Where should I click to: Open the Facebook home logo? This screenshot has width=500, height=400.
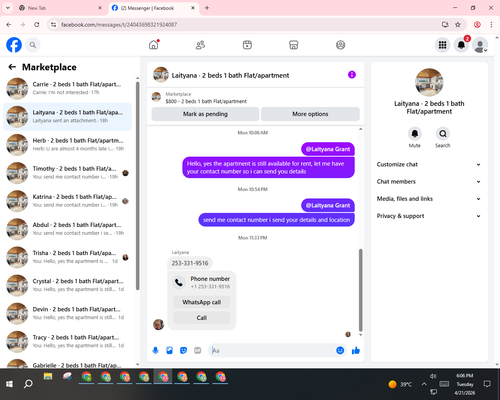(x=14, y=45)
